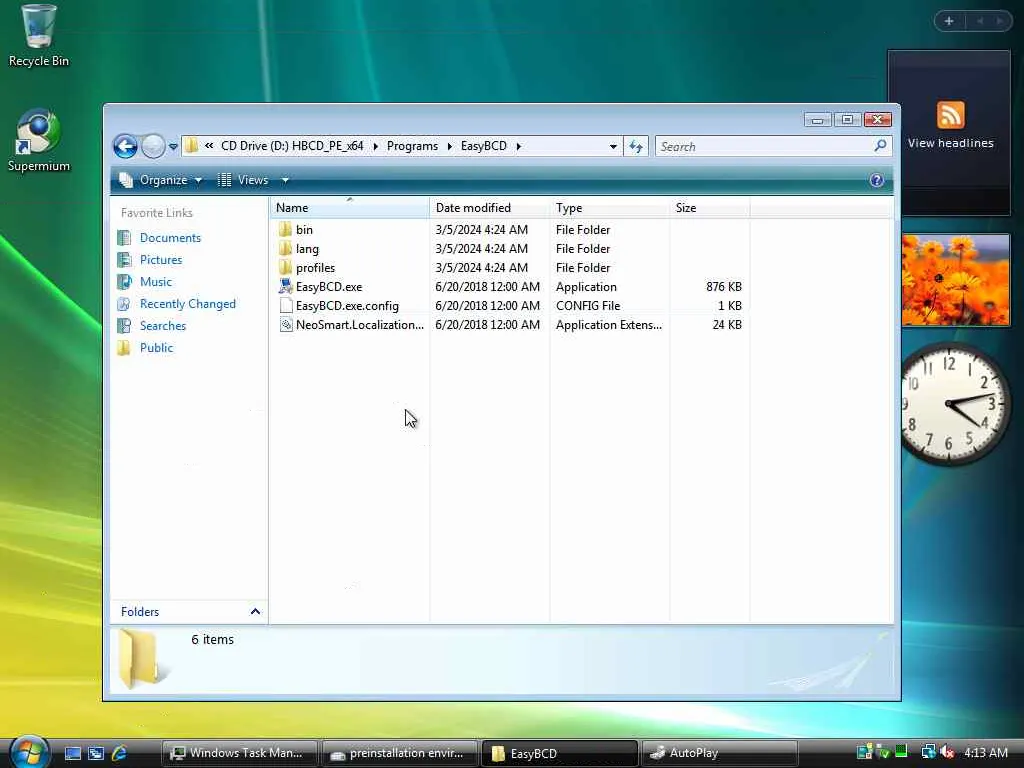Click the Forward navigation arrow button

click(x=153, y=146)
